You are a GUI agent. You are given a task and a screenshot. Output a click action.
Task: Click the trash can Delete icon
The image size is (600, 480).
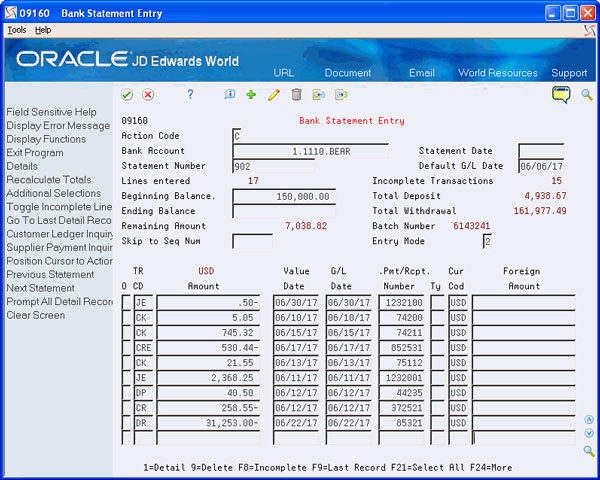click(x=297, y=94)
